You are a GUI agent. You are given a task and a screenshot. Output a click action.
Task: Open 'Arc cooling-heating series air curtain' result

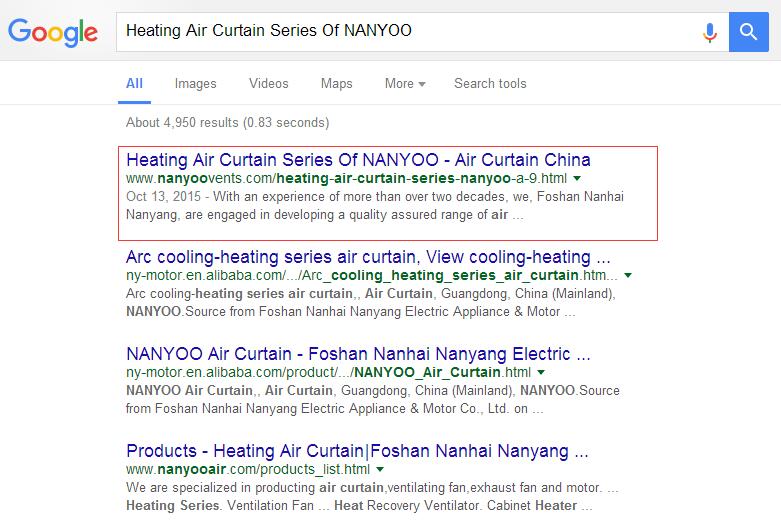point(368,257)
